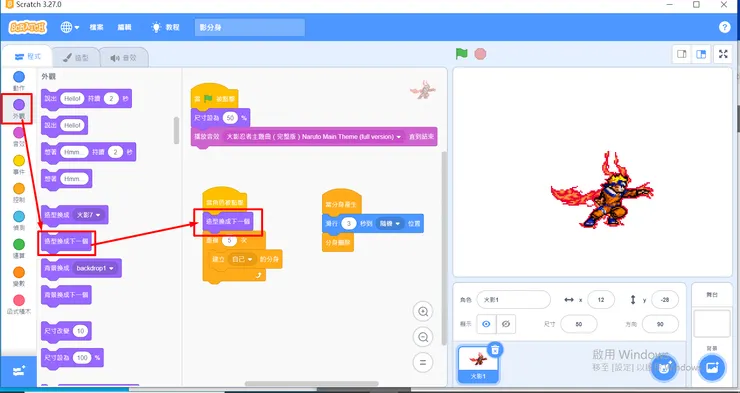Viewport: 740px width, 393px height.
Task: Click the stage backdrop thumbnail
Action: 712,324
